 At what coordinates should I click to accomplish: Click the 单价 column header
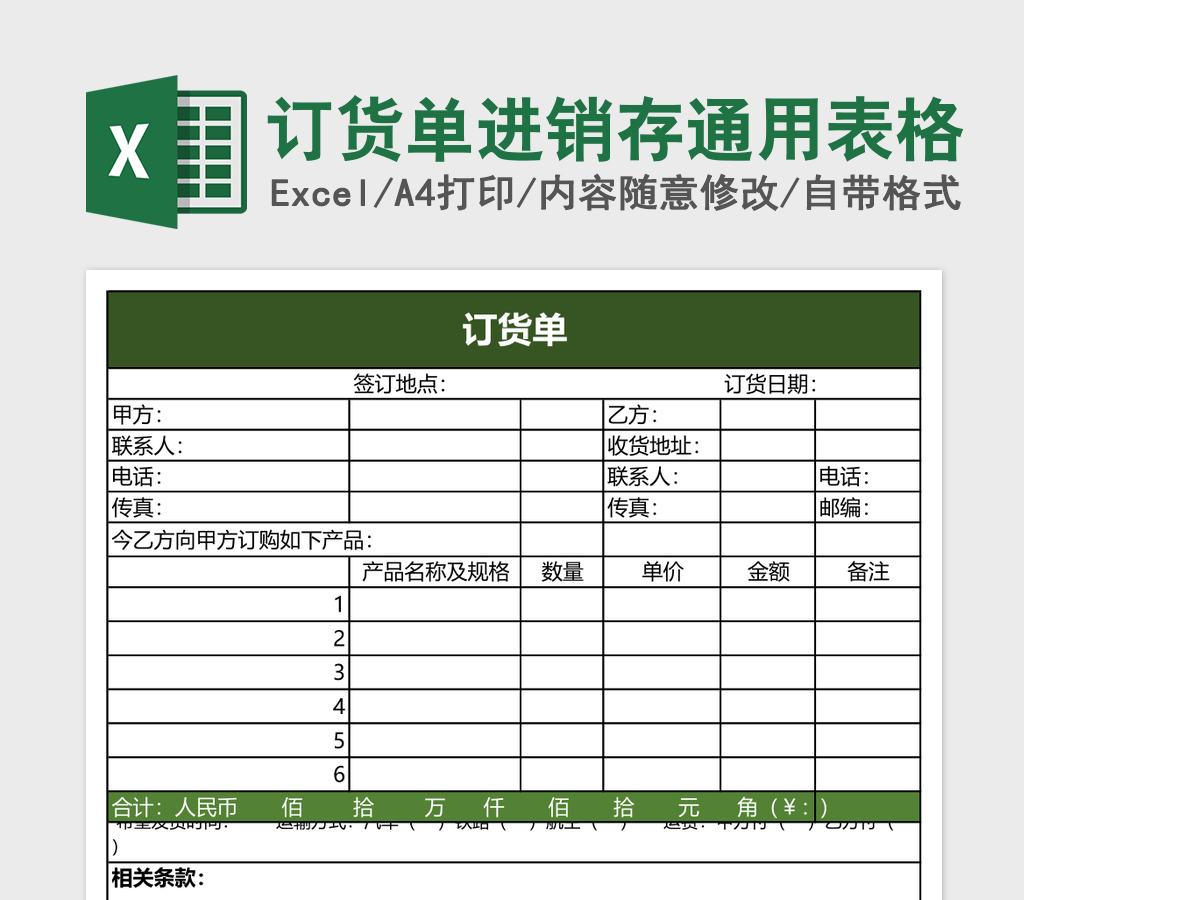tap(662, 572)
